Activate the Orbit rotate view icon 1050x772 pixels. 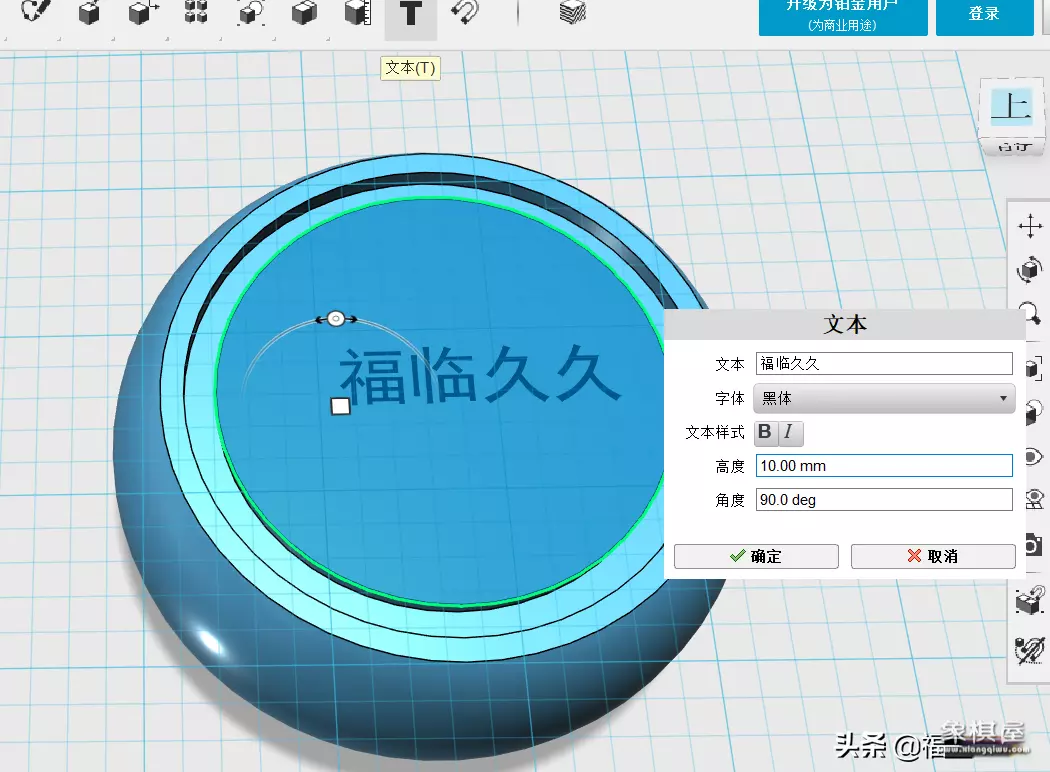point(1029,270)
